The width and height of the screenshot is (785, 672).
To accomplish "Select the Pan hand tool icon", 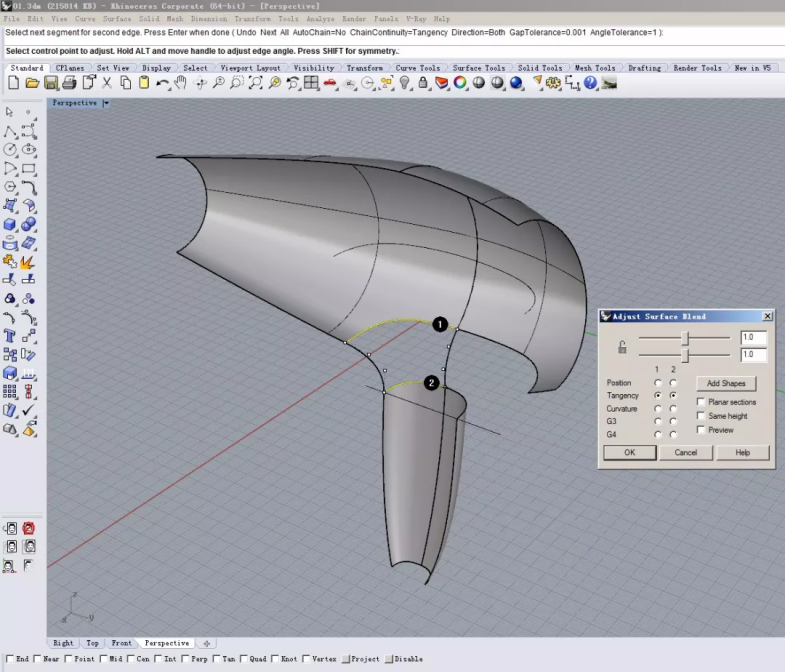I will point(181,83).
